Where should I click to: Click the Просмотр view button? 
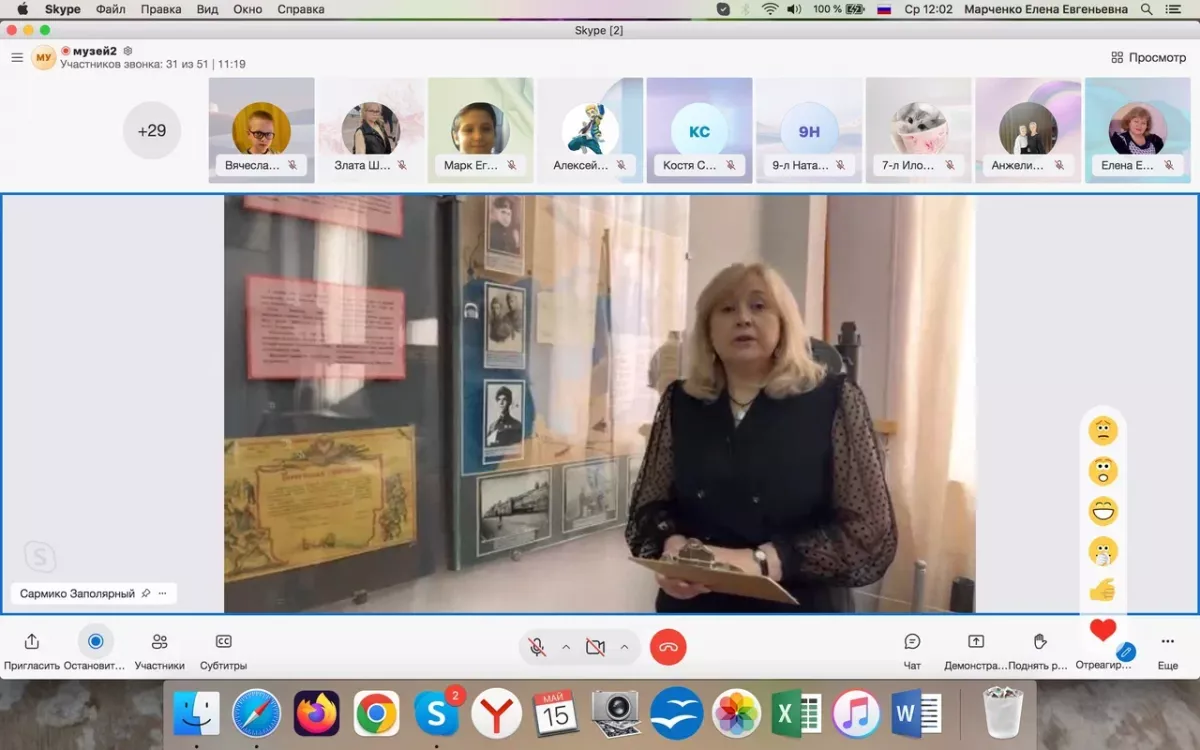pos(1148,57)
